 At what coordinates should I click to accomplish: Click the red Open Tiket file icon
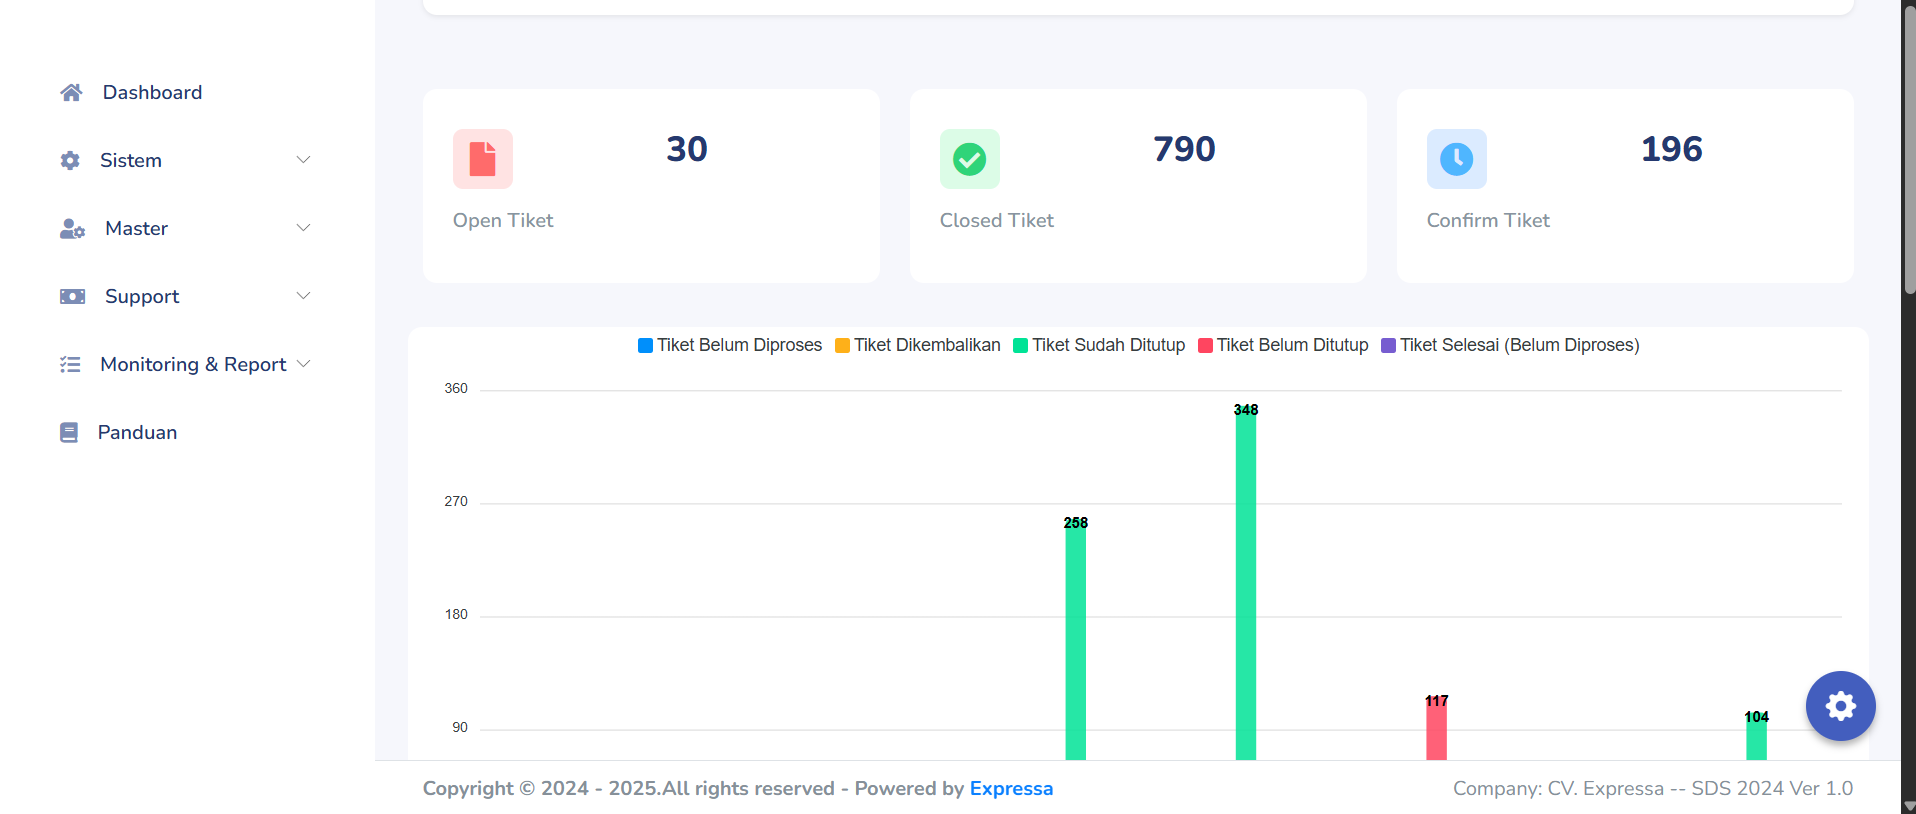[482, 159]
